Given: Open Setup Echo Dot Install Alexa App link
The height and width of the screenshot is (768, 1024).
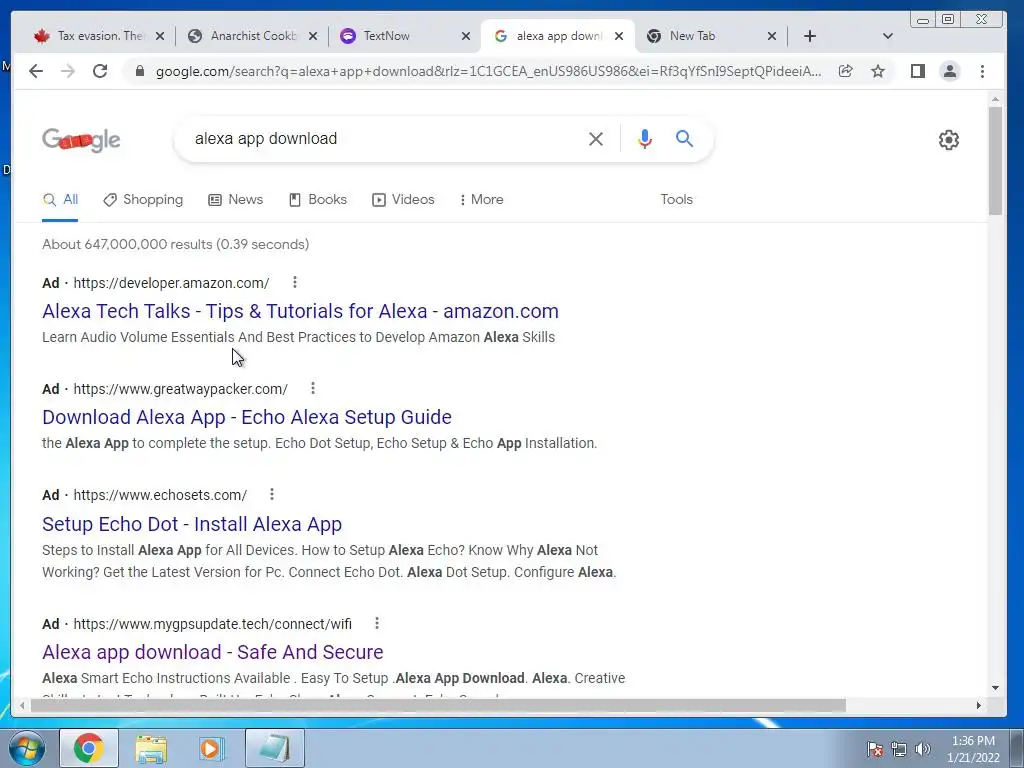Looking at the screenshot, I should tap(192, 524).
